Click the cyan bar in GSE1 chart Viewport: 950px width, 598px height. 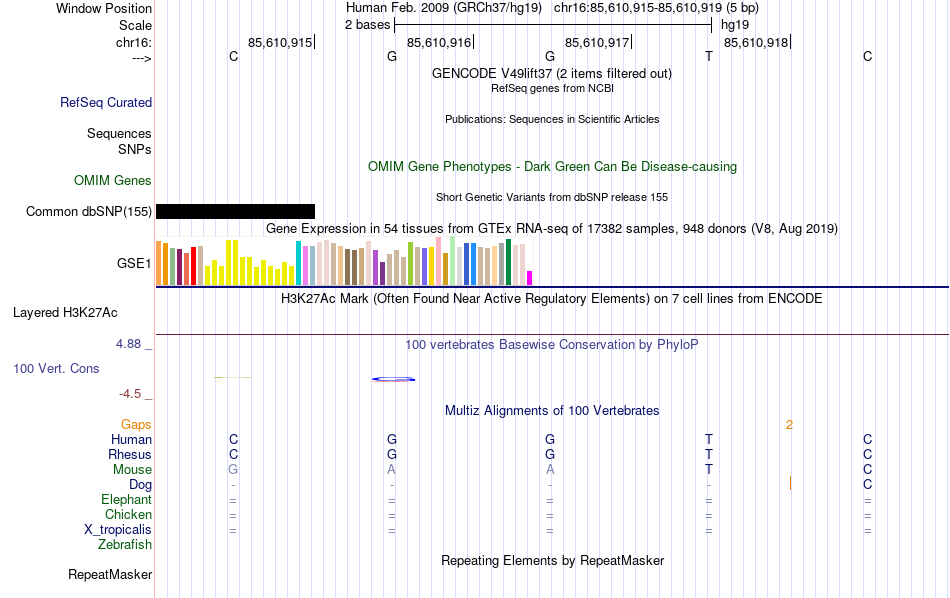click(298, 263)
